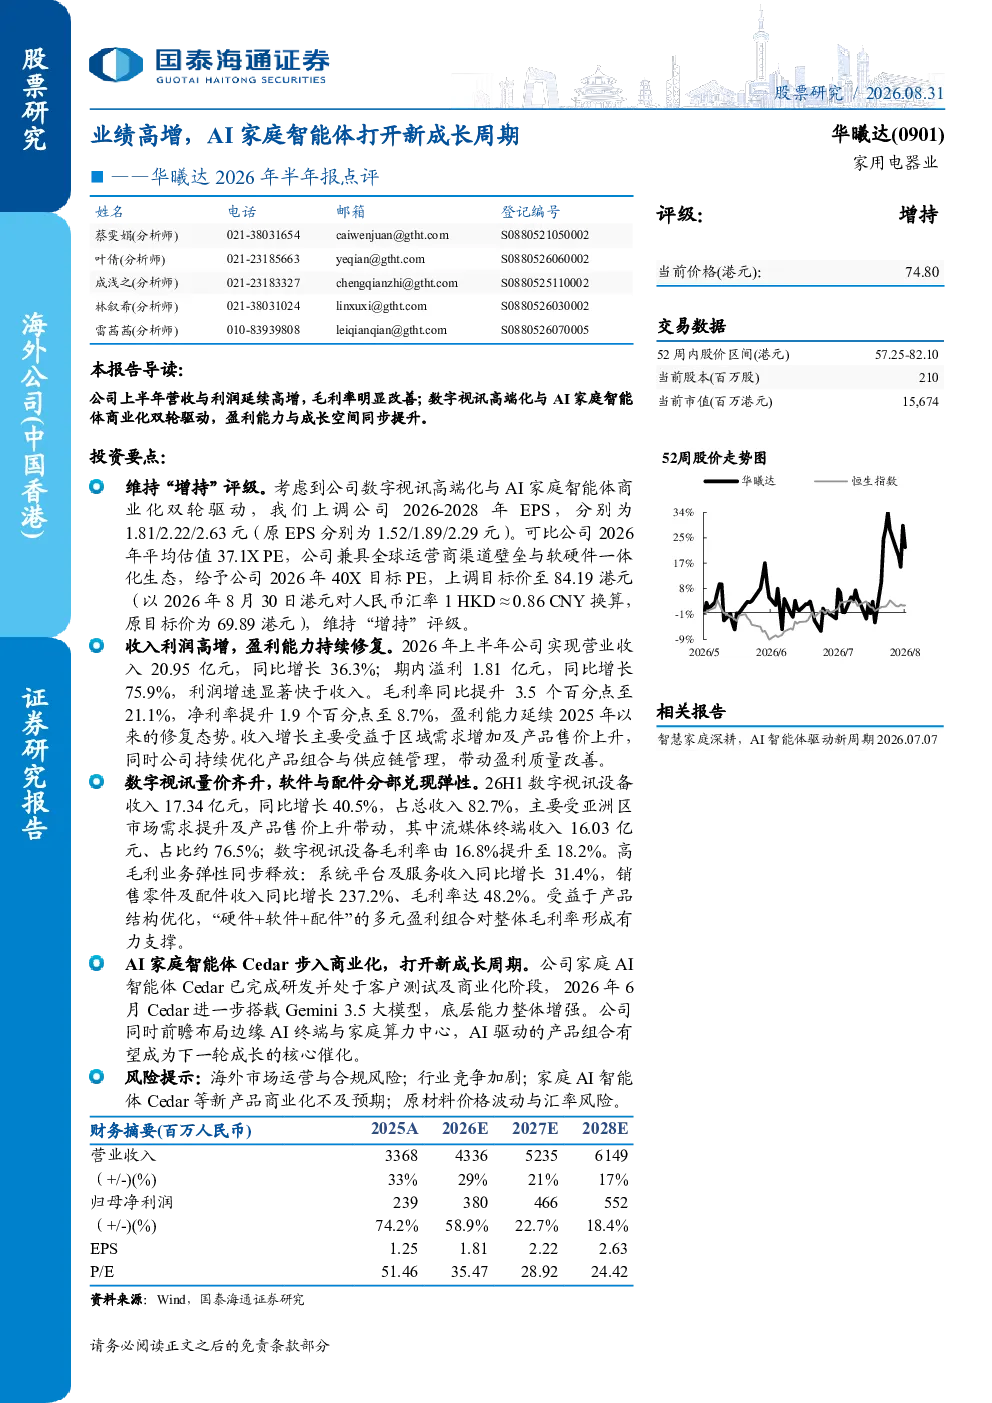992x1403 pixels.
Task: Click the 本报告导读 heading
Action: coord(137,369)
